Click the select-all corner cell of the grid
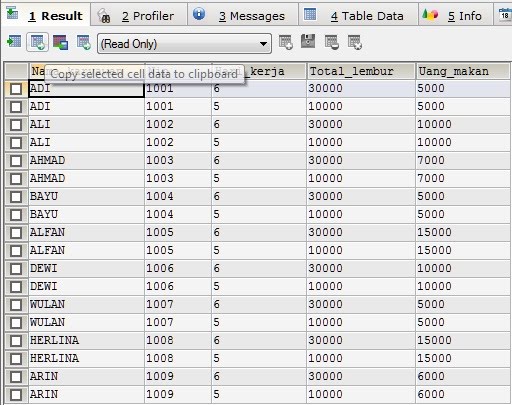 click(16, 71)
